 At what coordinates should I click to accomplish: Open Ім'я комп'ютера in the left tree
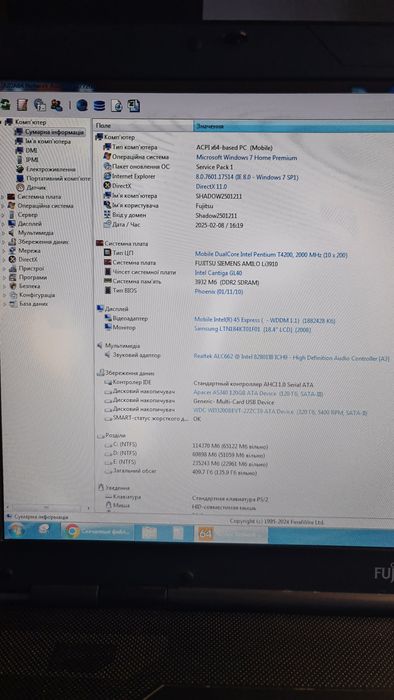[x=48, y=141]
